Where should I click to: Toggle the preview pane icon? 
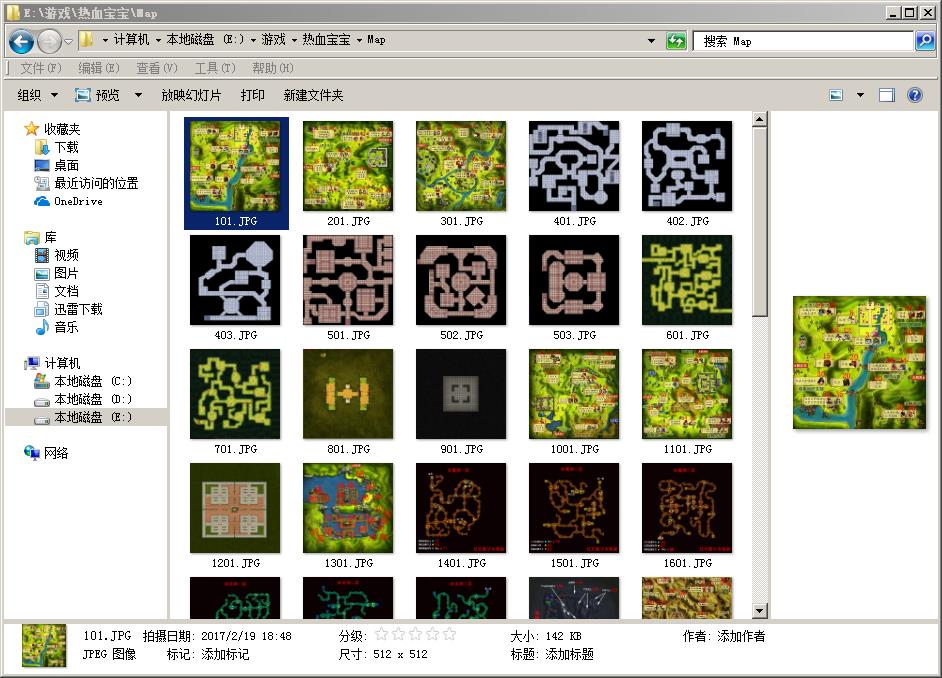click(887, 95)
